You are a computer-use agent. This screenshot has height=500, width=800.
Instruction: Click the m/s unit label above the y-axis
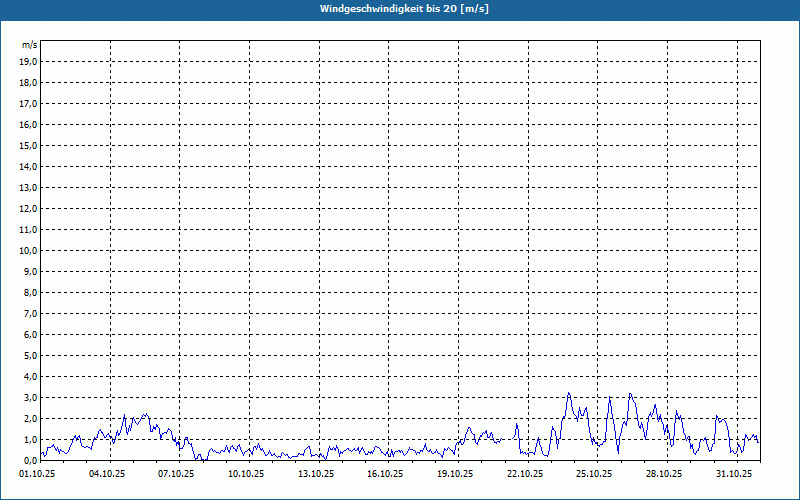(30, 45)
